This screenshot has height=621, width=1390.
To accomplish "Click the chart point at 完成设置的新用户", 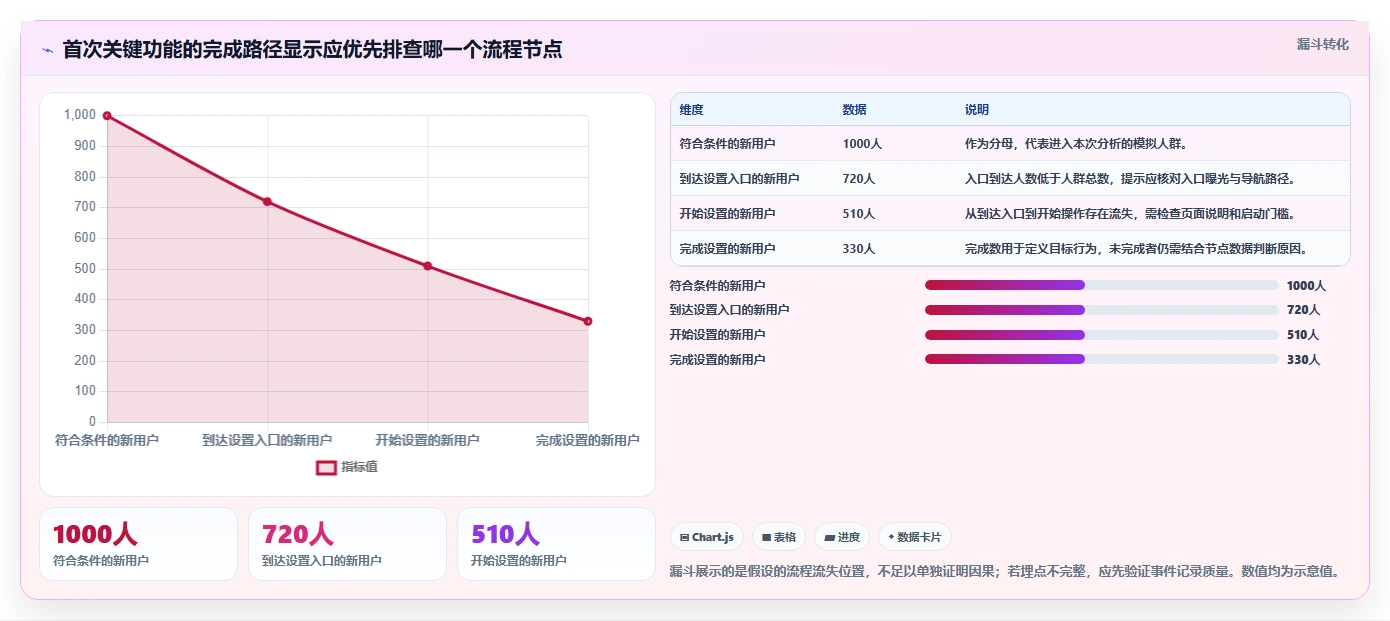I will (588, 321).
